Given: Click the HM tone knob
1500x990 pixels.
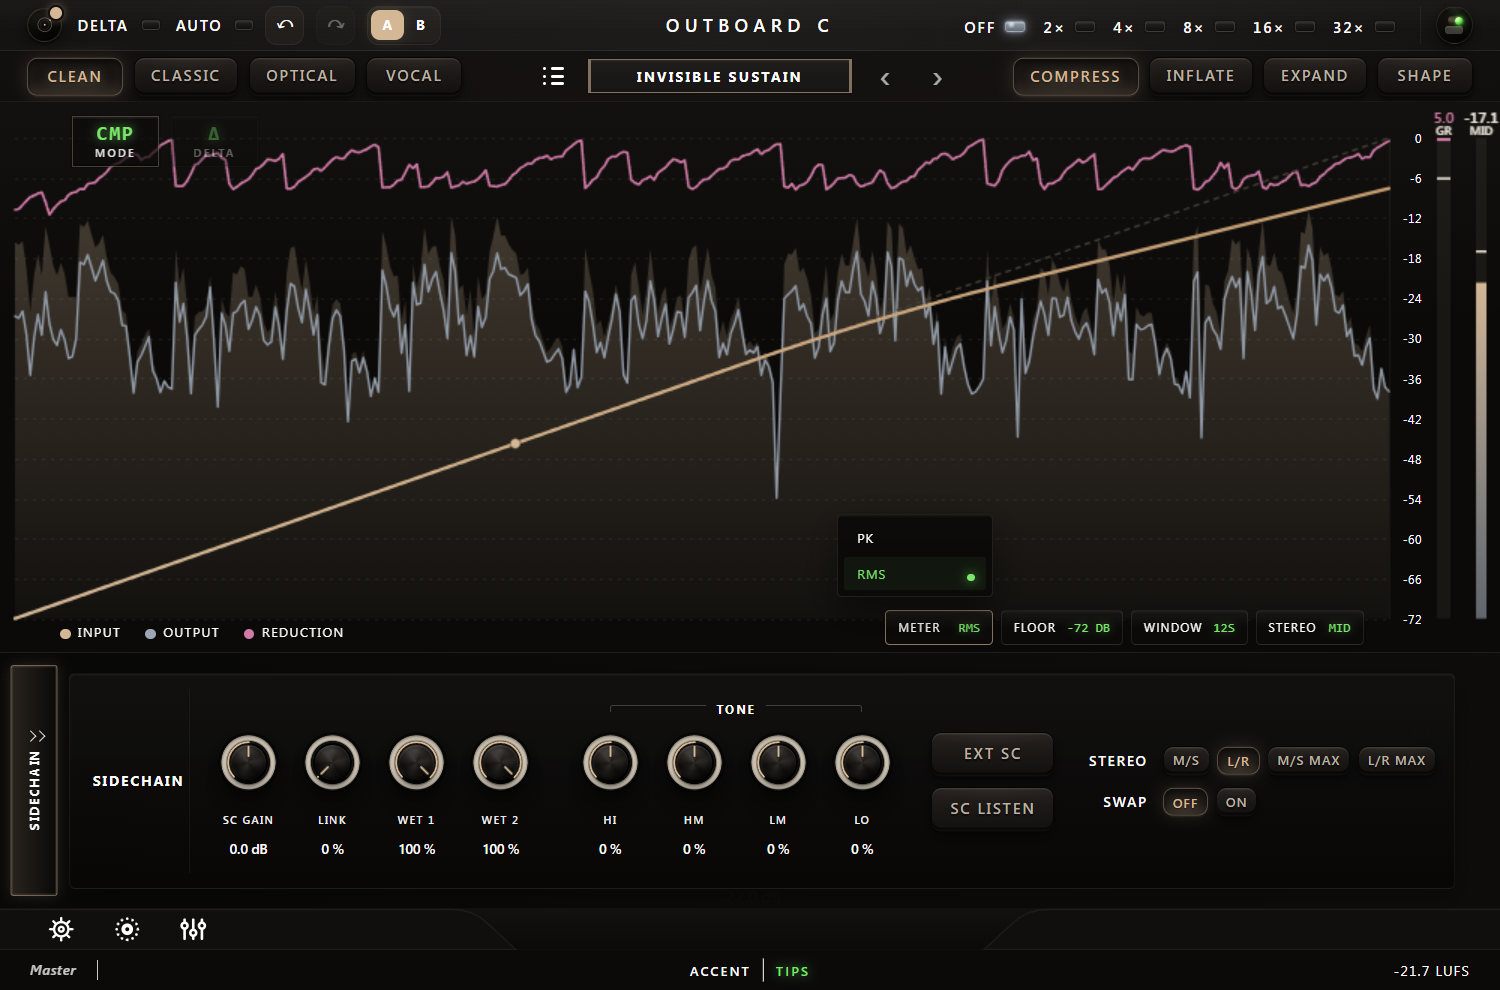Looking at the screenshot, I should point(694,763).
